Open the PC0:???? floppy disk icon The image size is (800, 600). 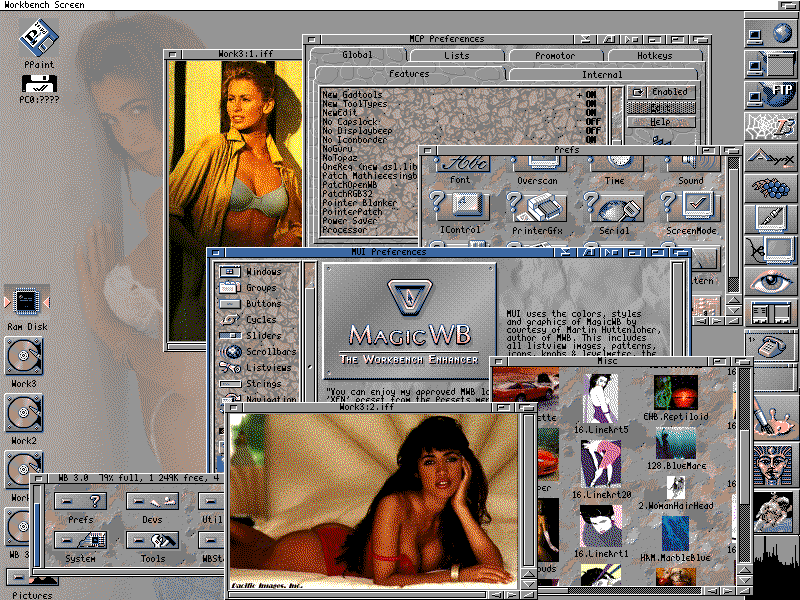39,84
